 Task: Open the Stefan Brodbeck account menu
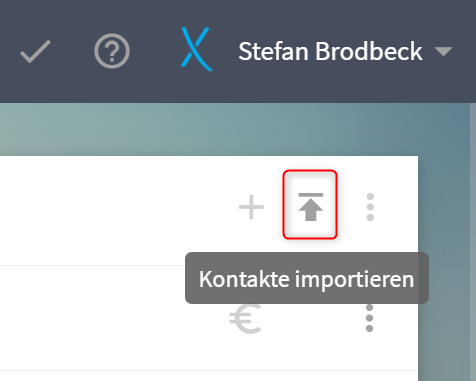pos(330,52)
